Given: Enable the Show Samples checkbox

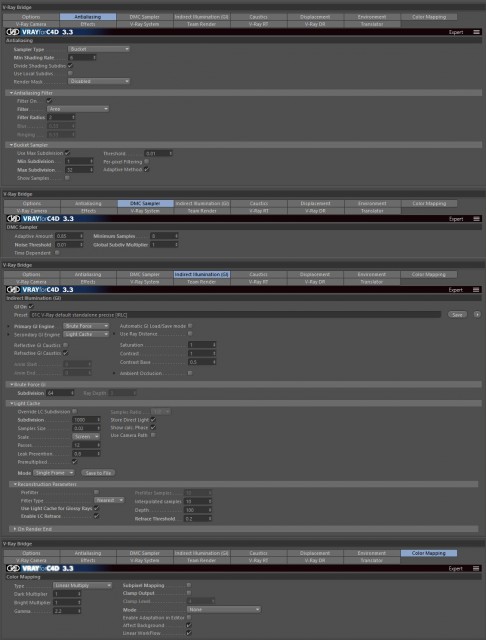Looking at the screenshot, I should pyautogui.click(x=67, y=178).
